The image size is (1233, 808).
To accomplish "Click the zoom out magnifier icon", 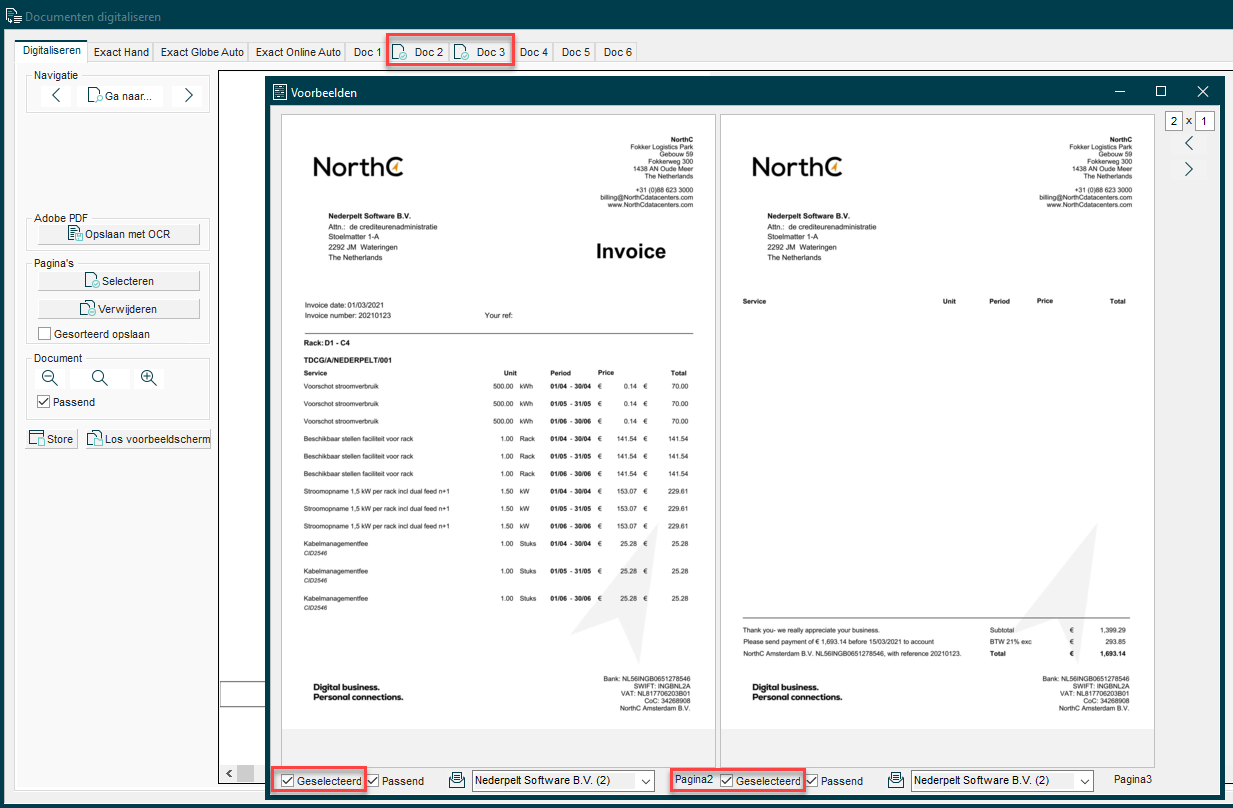I will pos(49,378).
